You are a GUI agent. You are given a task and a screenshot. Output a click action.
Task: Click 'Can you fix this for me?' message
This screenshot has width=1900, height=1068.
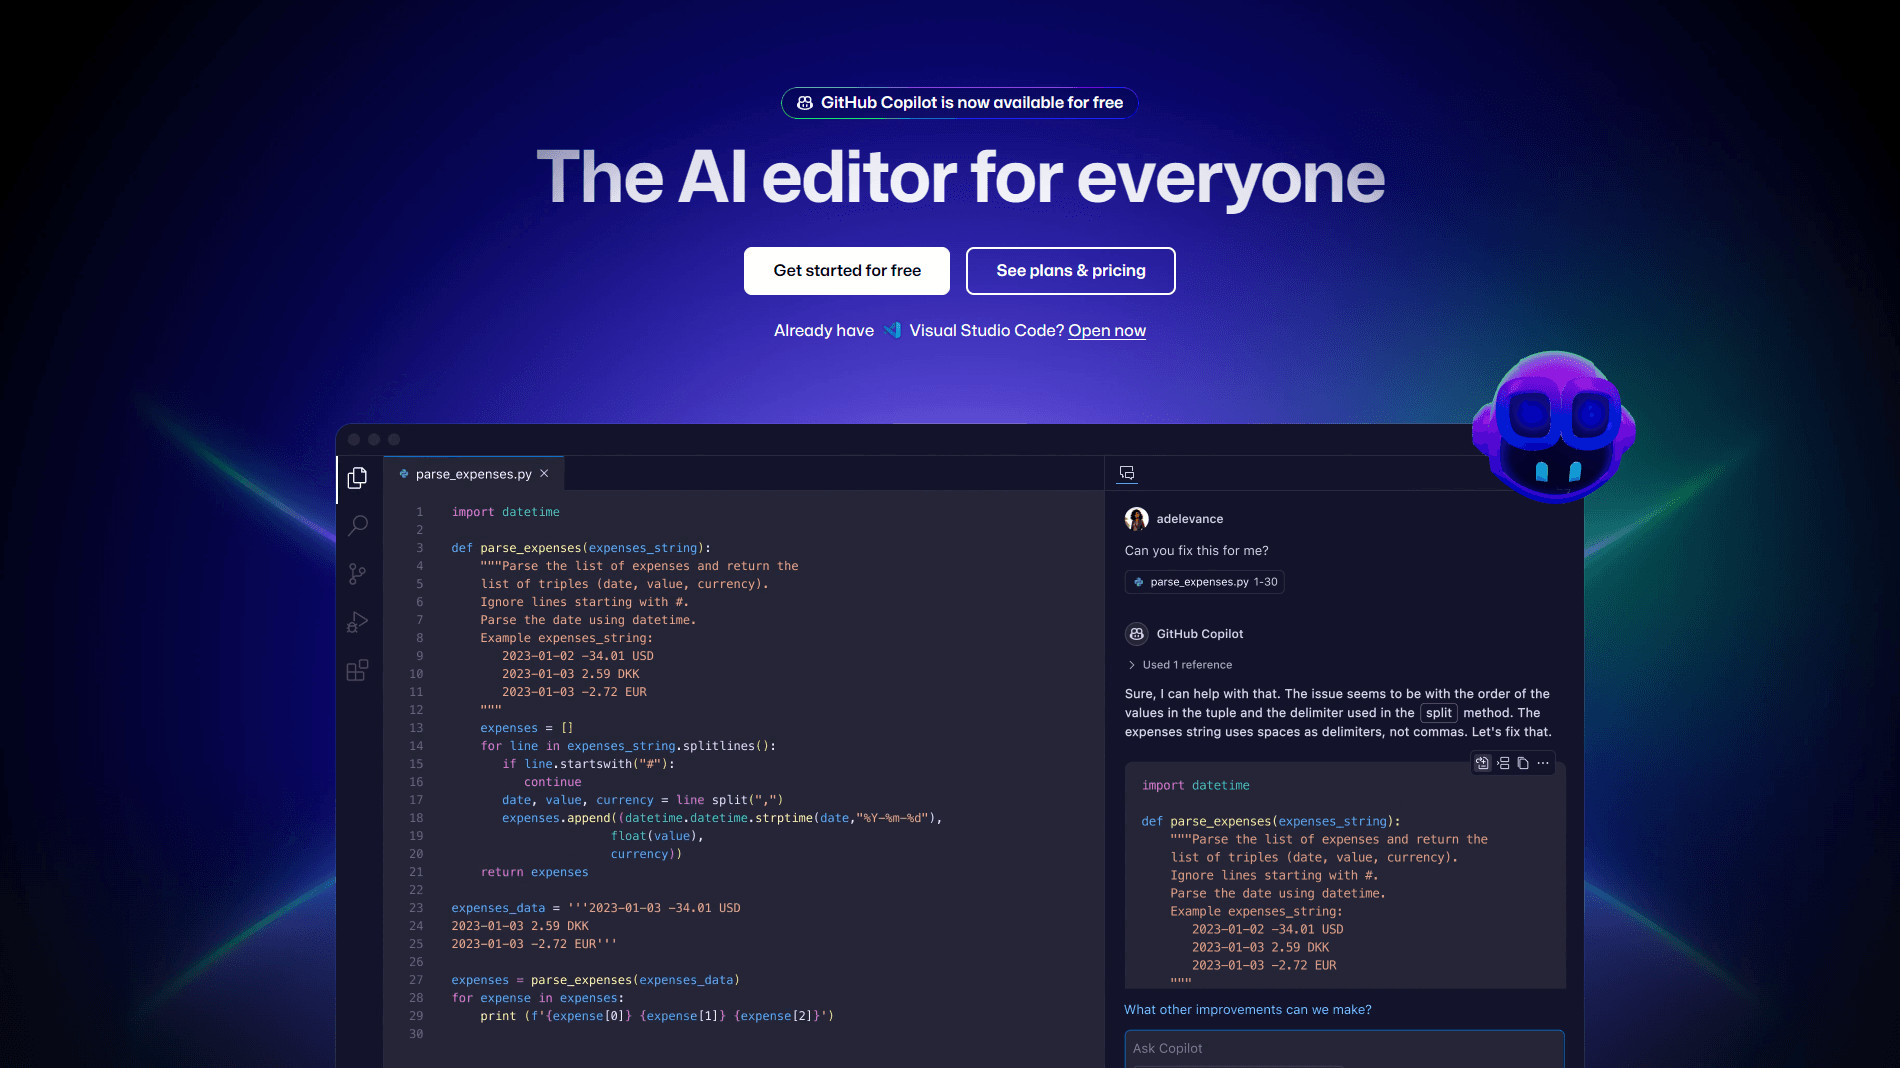[x=1197, y=551]
